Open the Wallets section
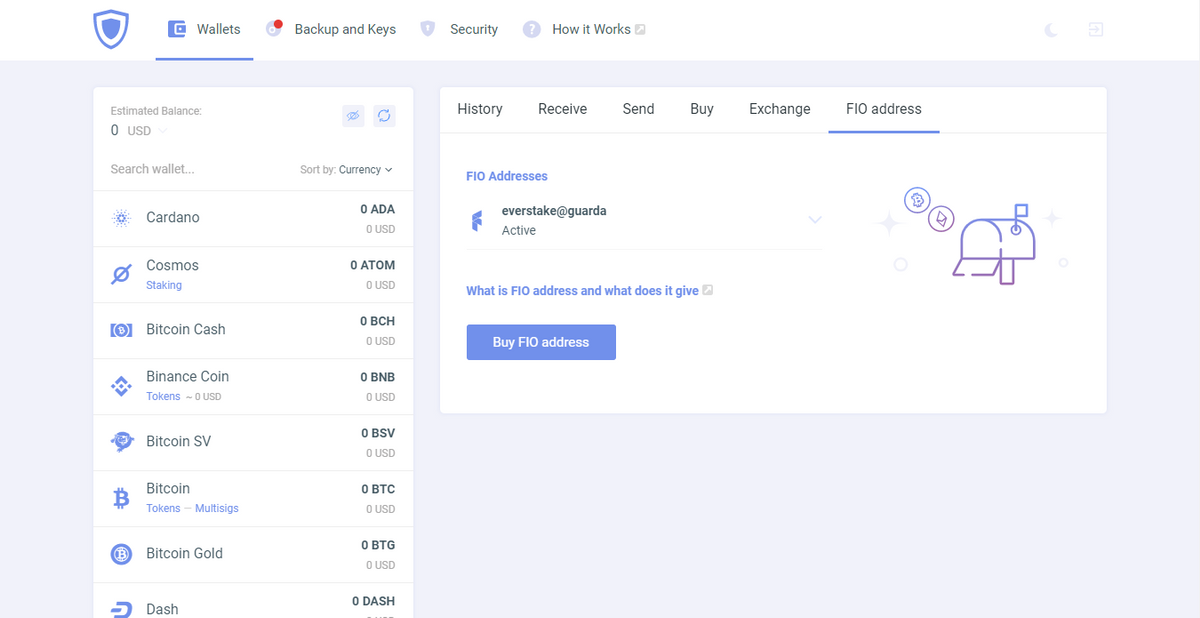 [204, 29]
